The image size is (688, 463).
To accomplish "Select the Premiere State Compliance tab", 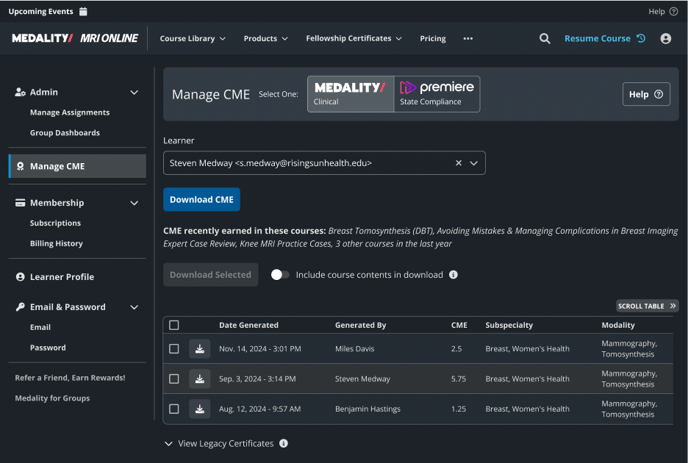I will [437, 94].
